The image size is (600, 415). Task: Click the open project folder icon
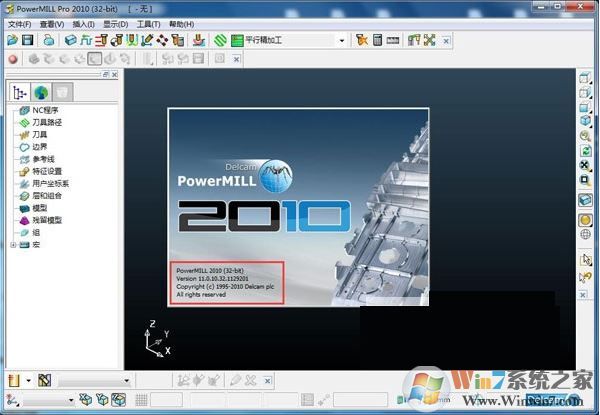[x=12, y=40]
